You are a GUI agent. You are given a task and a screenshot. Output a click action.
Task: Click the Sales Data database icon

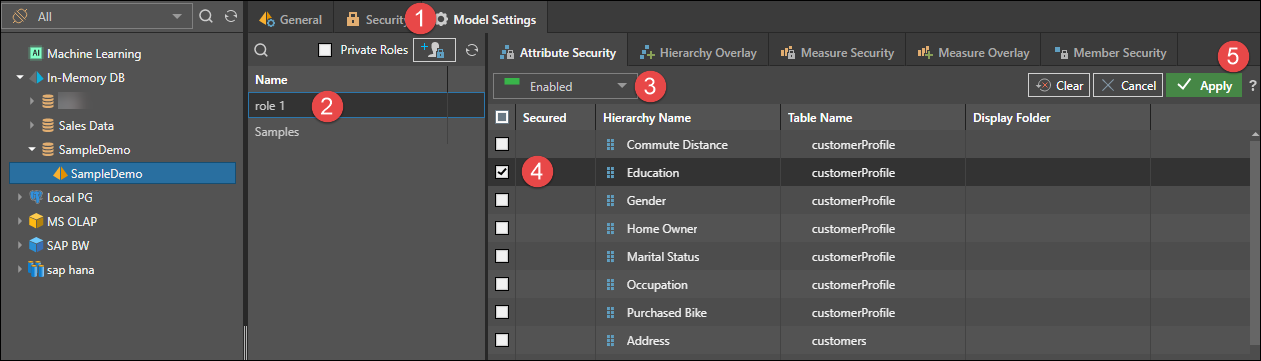(47, 126)
